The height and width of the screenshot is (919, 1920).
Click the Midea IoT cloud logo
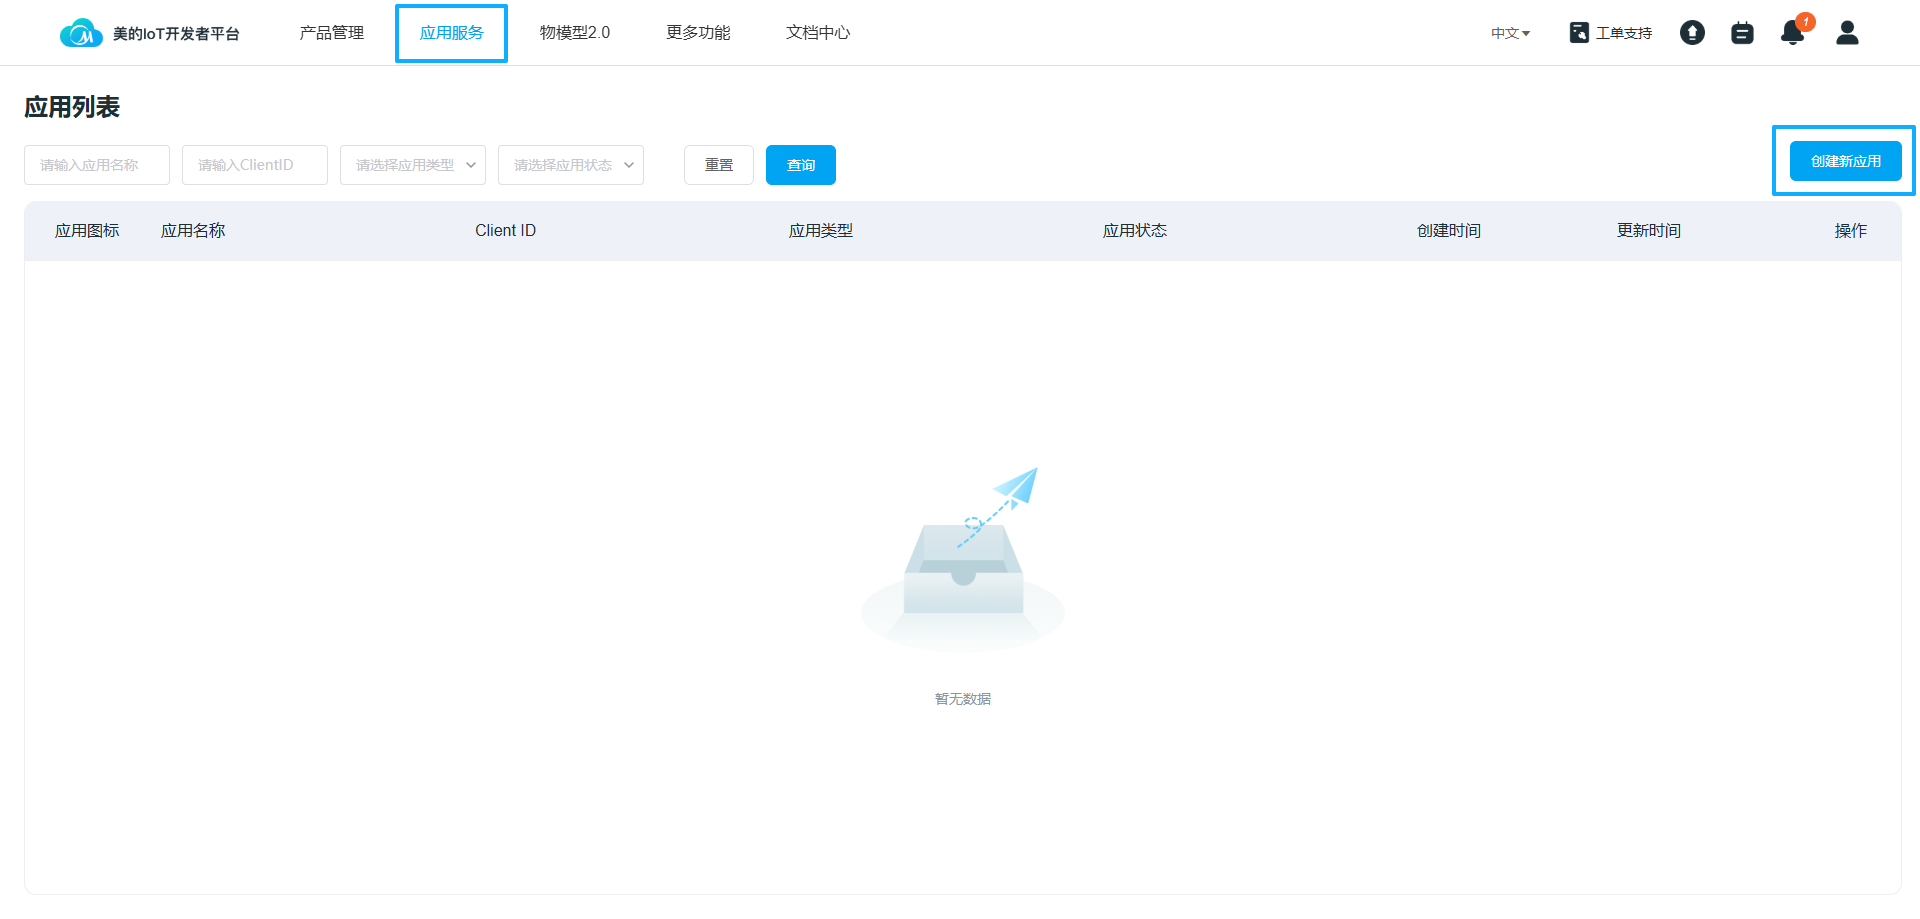pyautogui.click(x=81, y=33)
